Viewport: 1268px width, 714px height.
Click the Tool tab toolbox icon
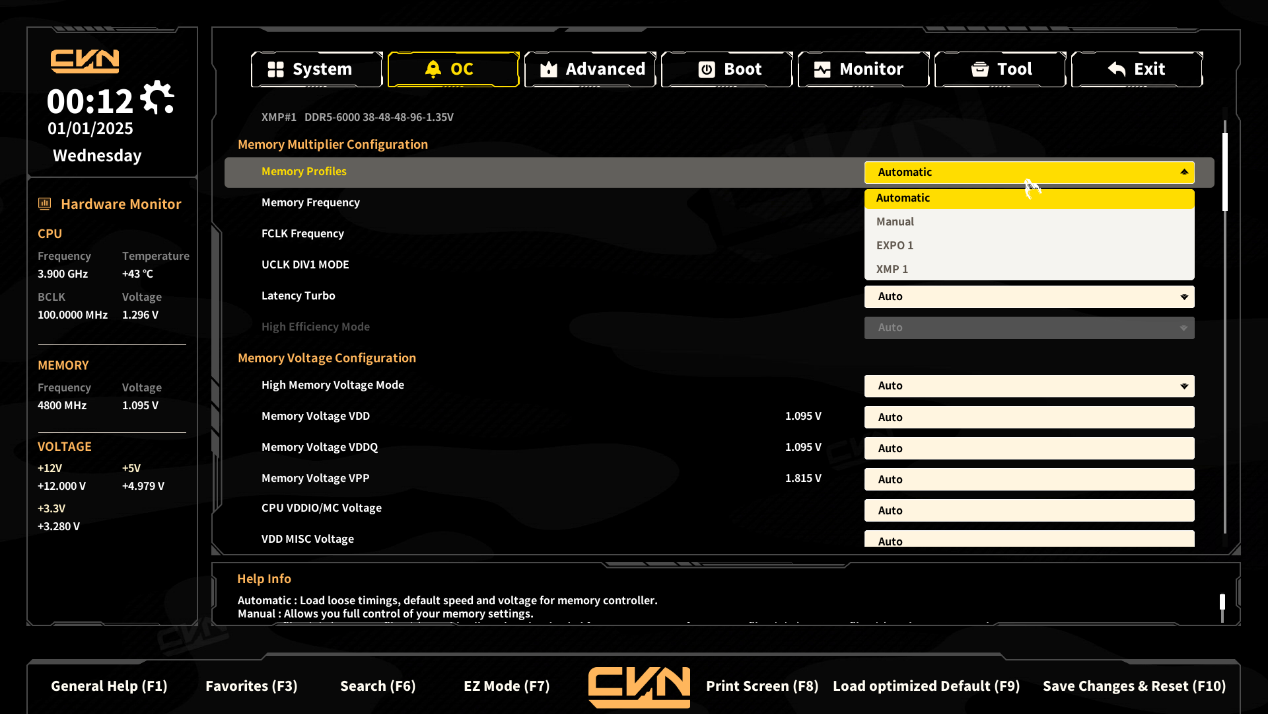click(x=980, y=69)
